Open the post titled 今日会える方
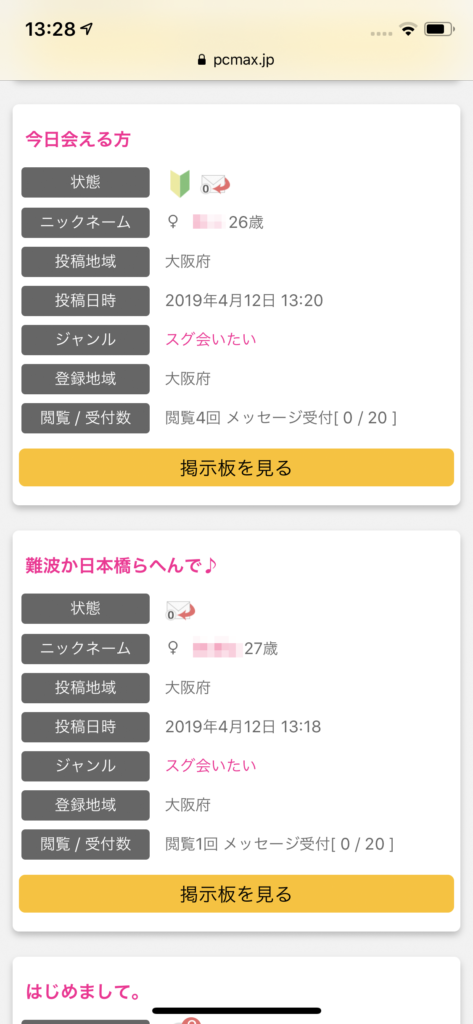The width and height of the screenshot is (473, 1024). 78,139
